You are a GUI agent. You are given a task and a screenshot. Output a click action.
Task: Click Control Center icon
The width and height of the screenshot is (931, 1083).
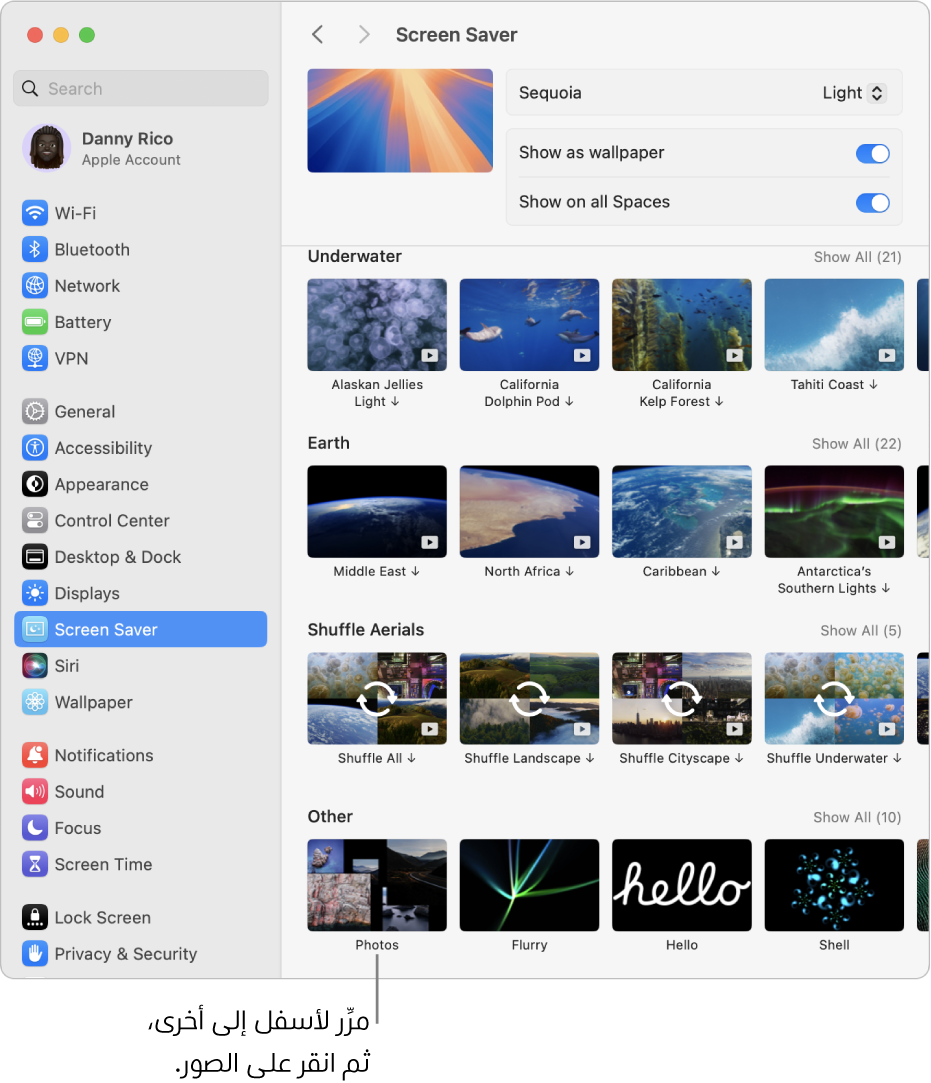[x=35, y=520]
